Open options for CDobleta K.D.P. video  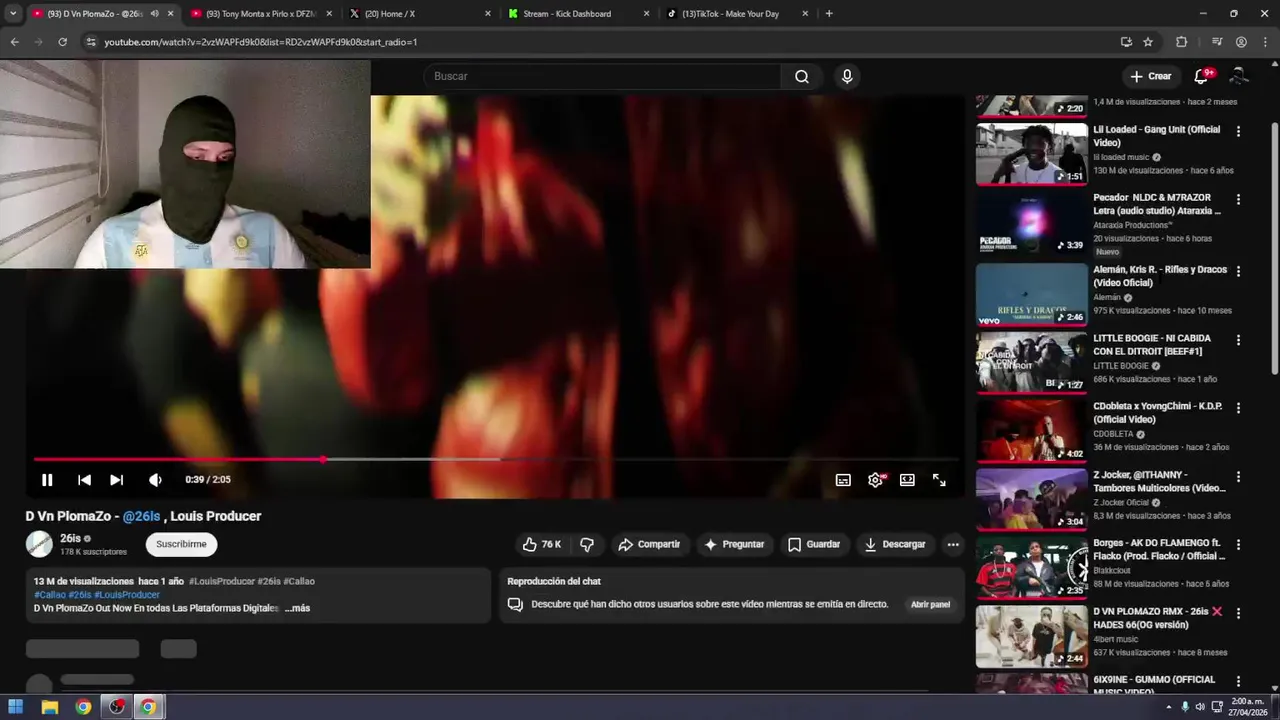[x=1238, y=408]
